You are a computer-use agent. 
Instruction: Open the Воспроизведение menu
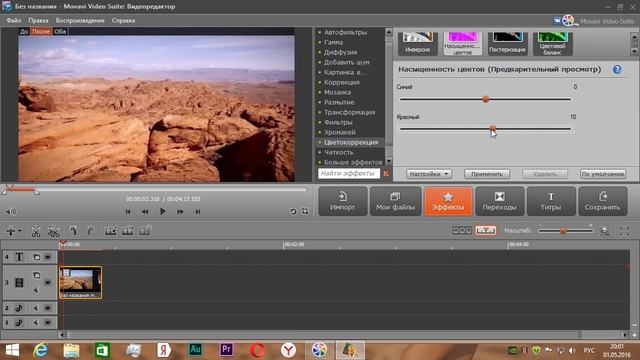click(80, 20)
